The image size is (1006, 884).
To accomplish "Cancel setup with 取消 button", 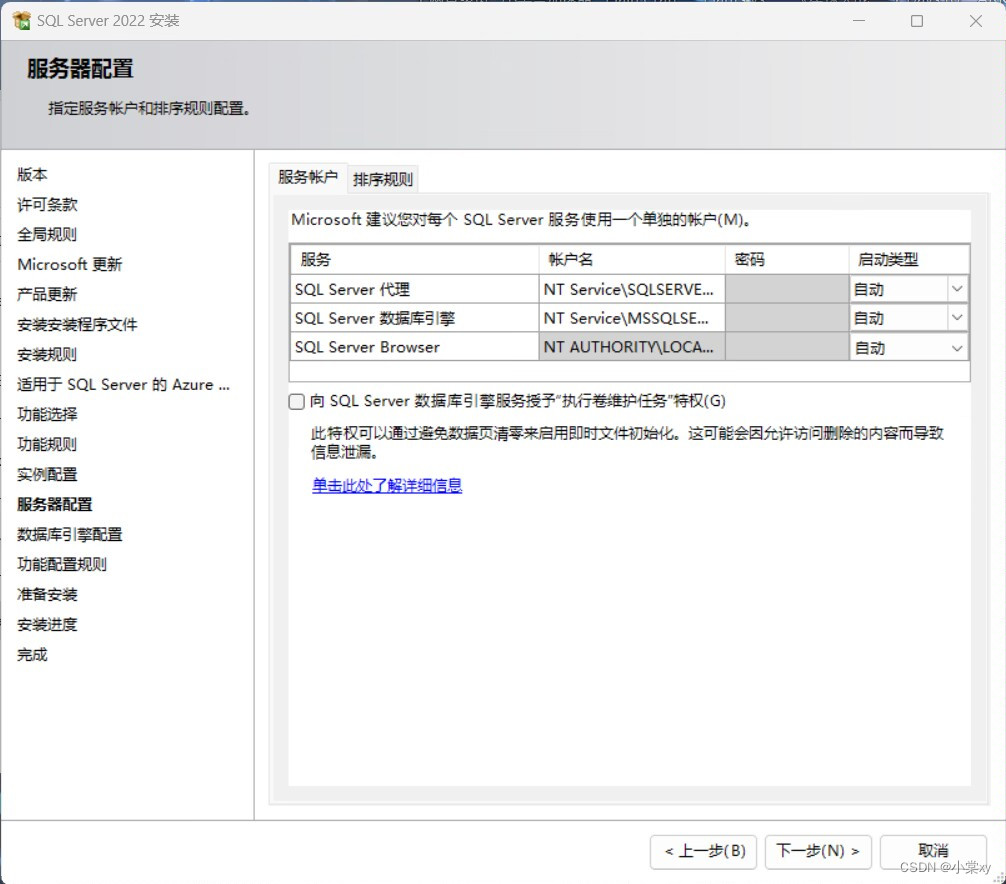I will pyautogui.click(x=933, y=851).
